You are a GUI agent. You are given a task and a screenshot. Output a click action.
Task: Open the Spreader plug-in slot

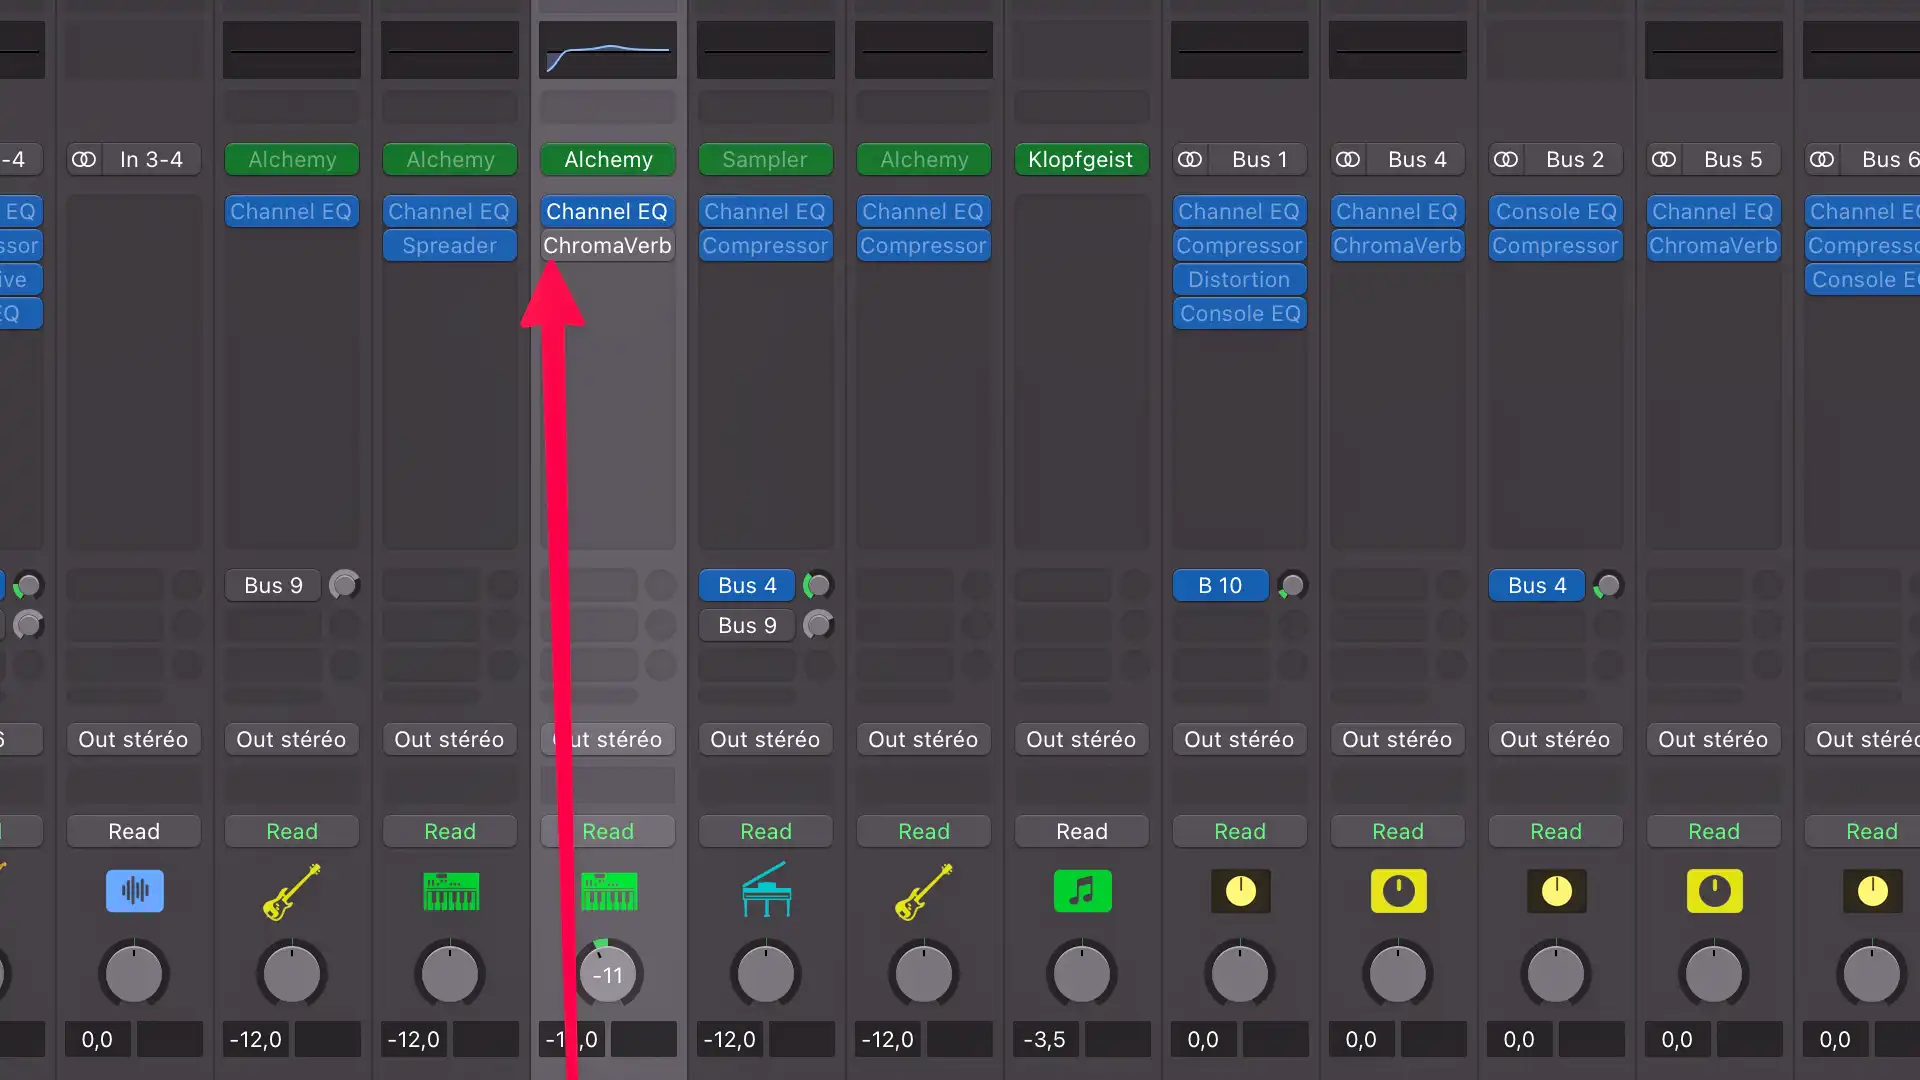click(450, 245)
